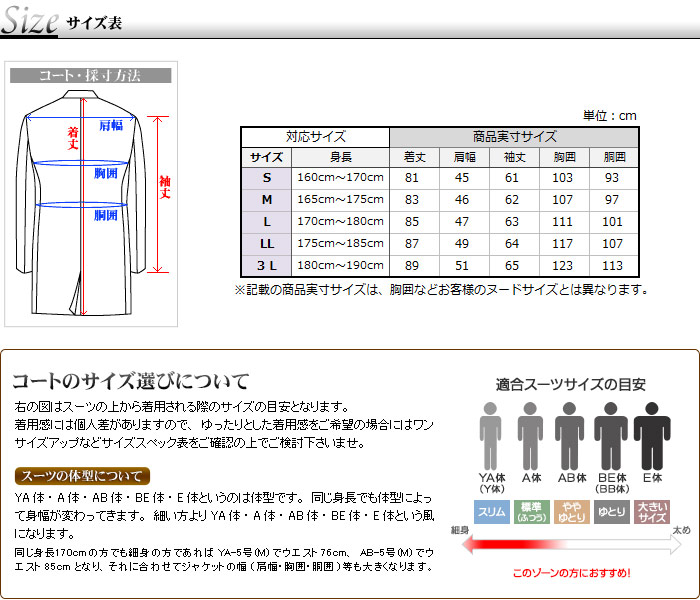The width and height of the screenshot is (700, 600).
Task: Click the 63 袖丈 value in L row
Action: pos(512,221)
